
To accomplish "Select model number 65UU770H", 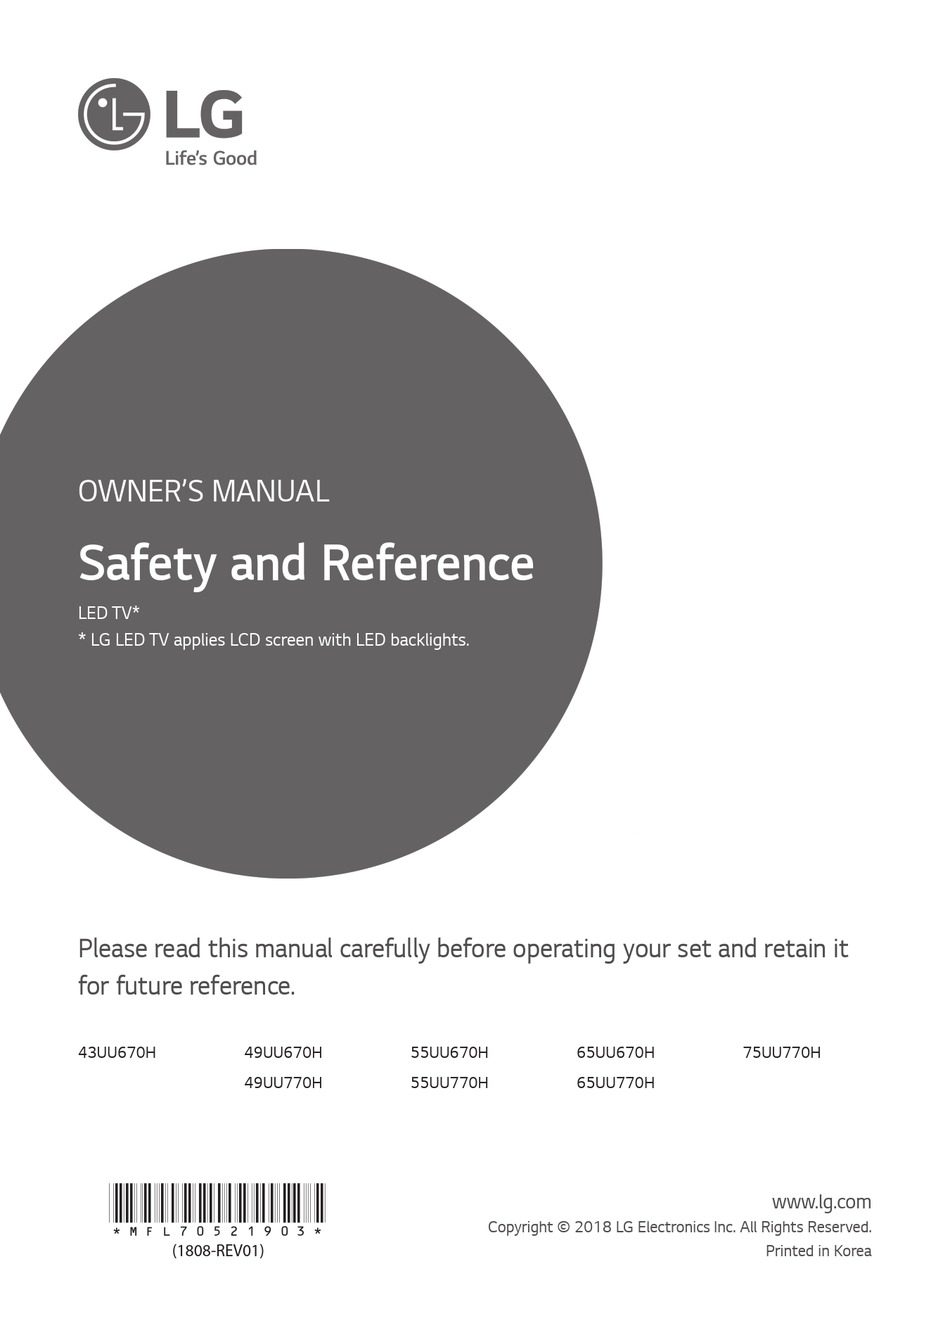I will [x=615, y=1082].
